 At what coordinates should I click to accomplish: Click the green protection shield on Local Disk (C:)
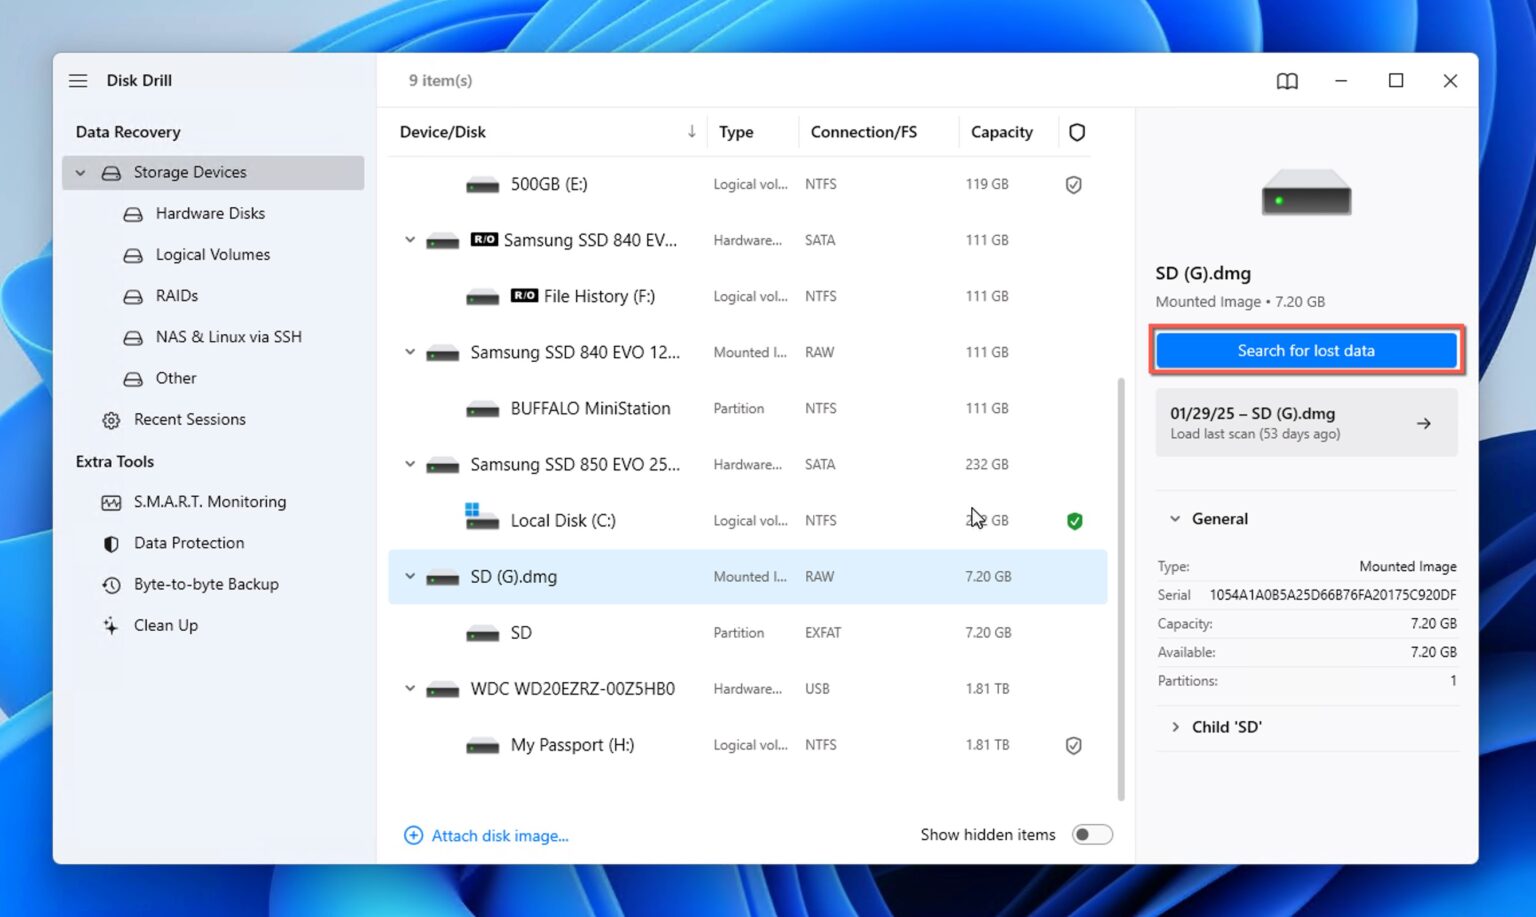coord(1074,520)
